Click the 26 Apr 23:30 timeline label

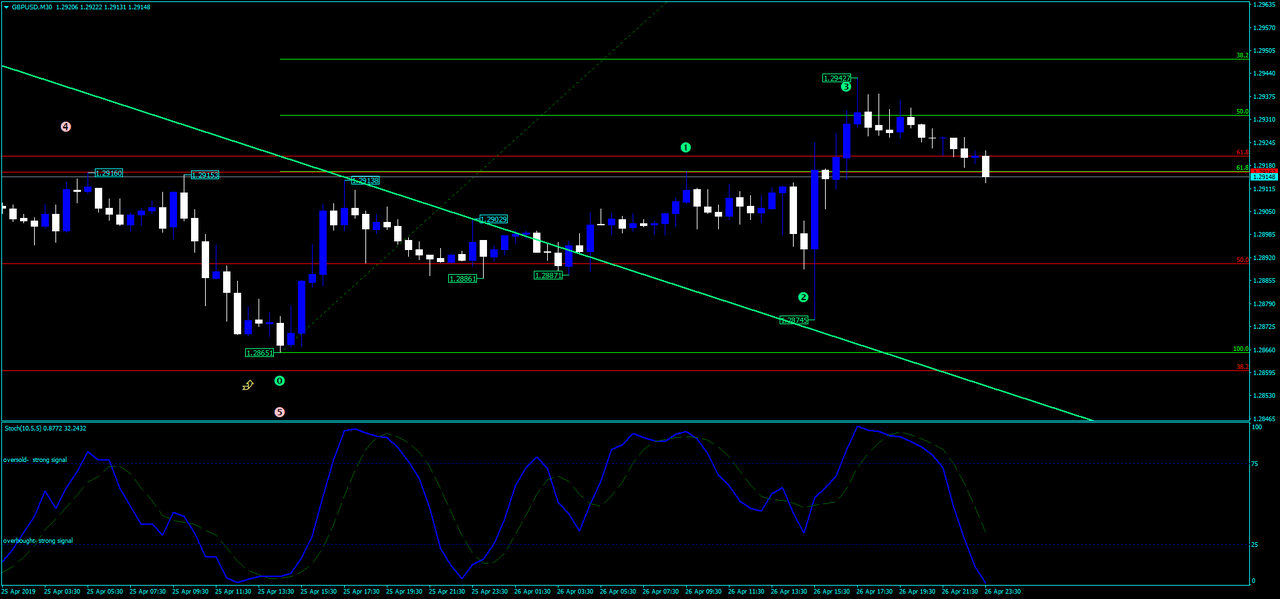1003,589
